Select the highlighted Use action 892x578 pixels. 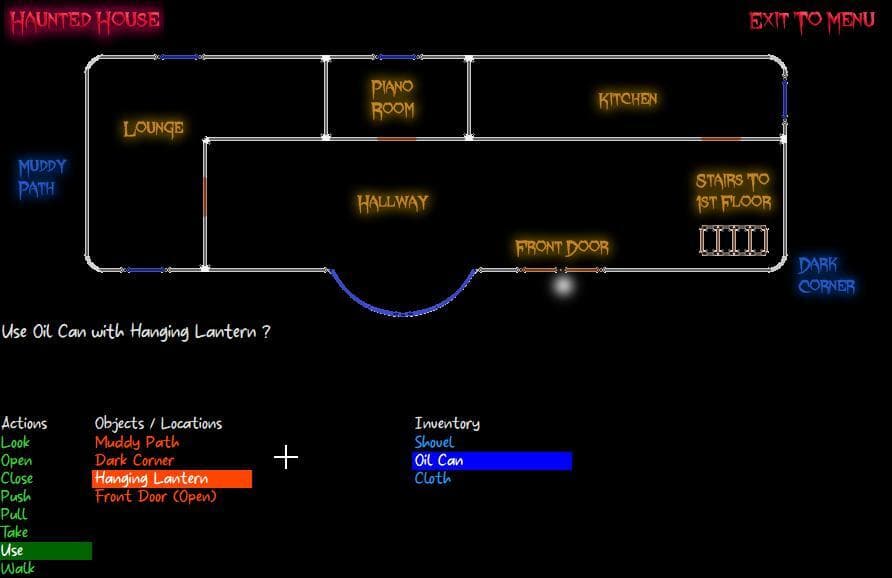(46, 551)
